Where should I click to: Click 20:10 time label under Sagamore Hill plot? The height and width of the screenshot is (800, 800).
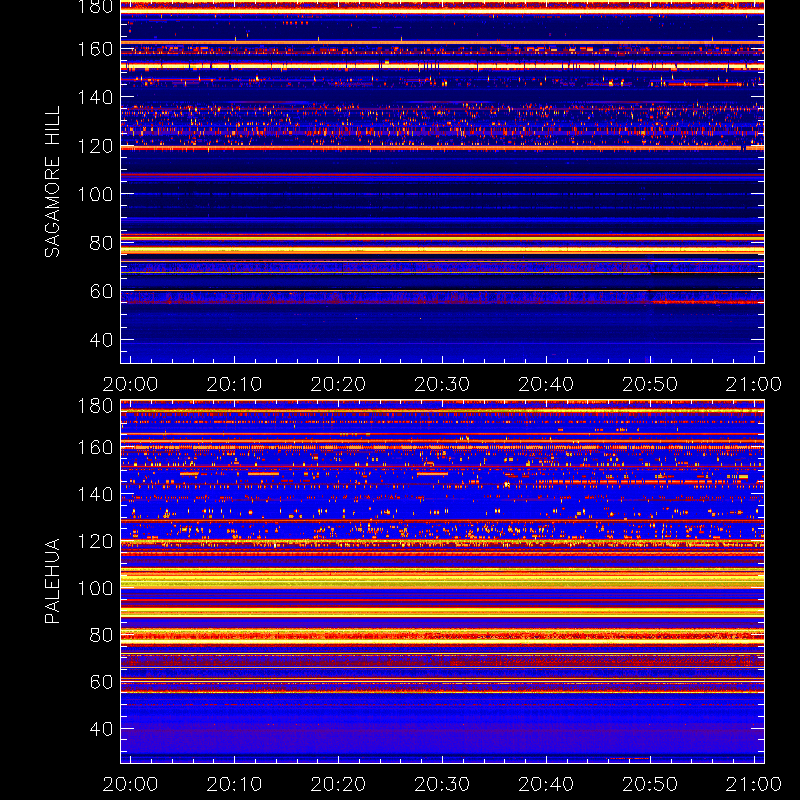(234, 384)
